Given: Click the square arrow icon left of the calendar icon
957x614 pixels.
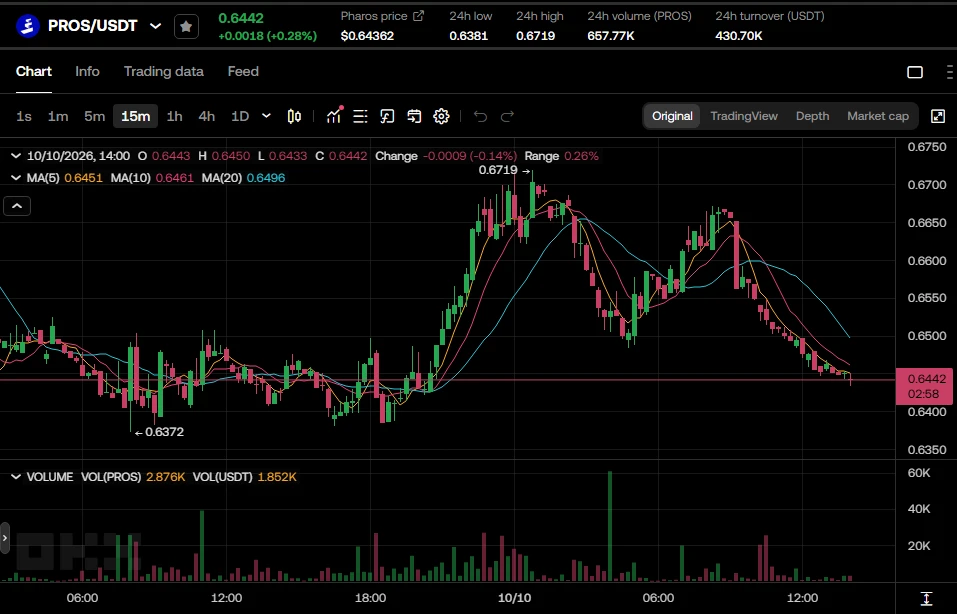Looking at the screenshot, I should tap(387, 116).
